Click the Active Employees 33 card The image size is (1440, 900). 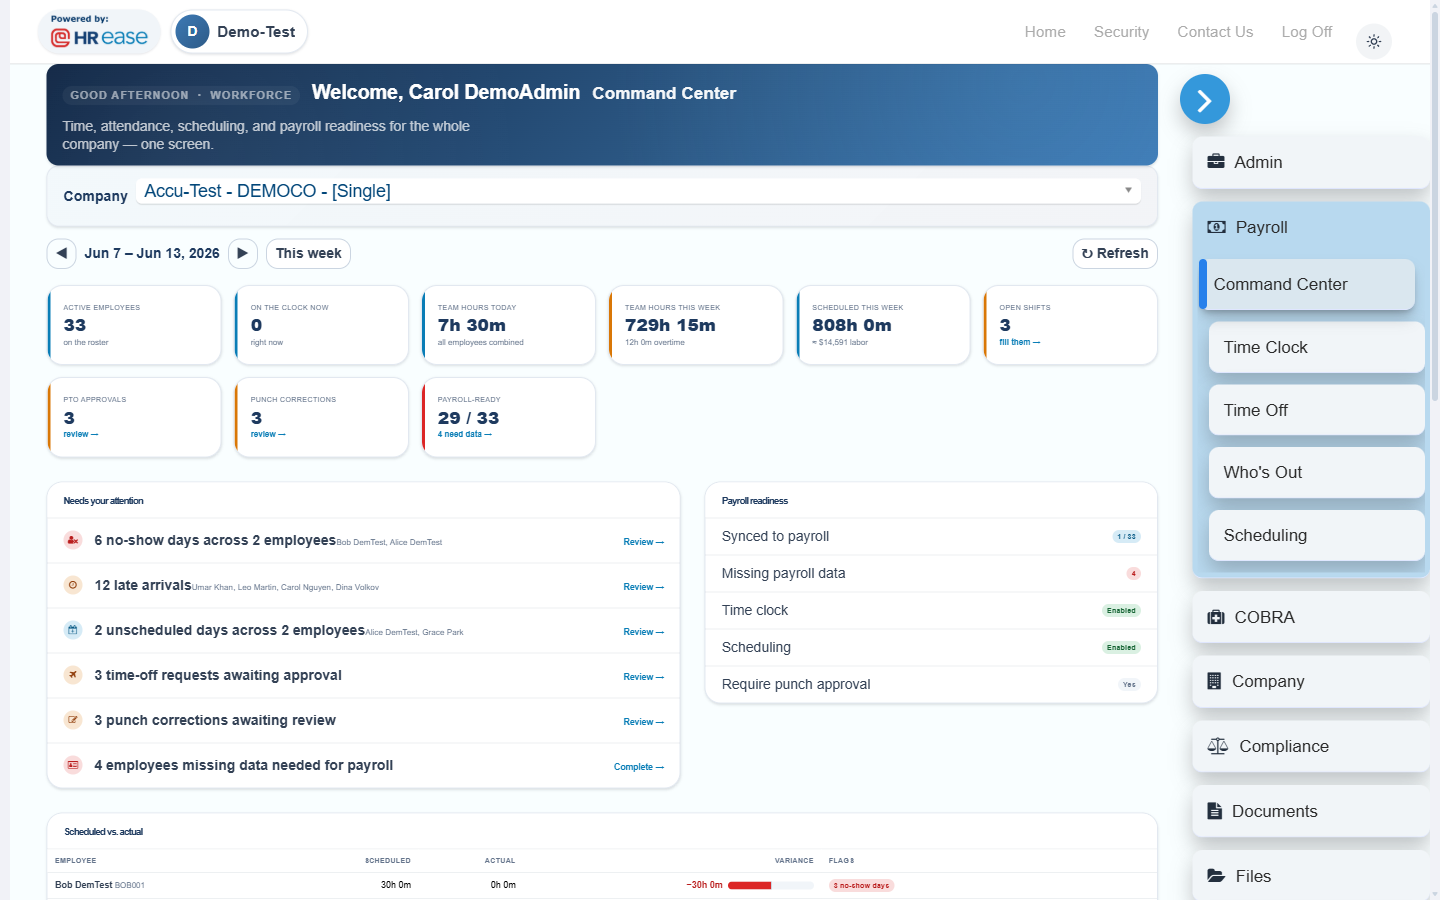click(x=134, y=325)
